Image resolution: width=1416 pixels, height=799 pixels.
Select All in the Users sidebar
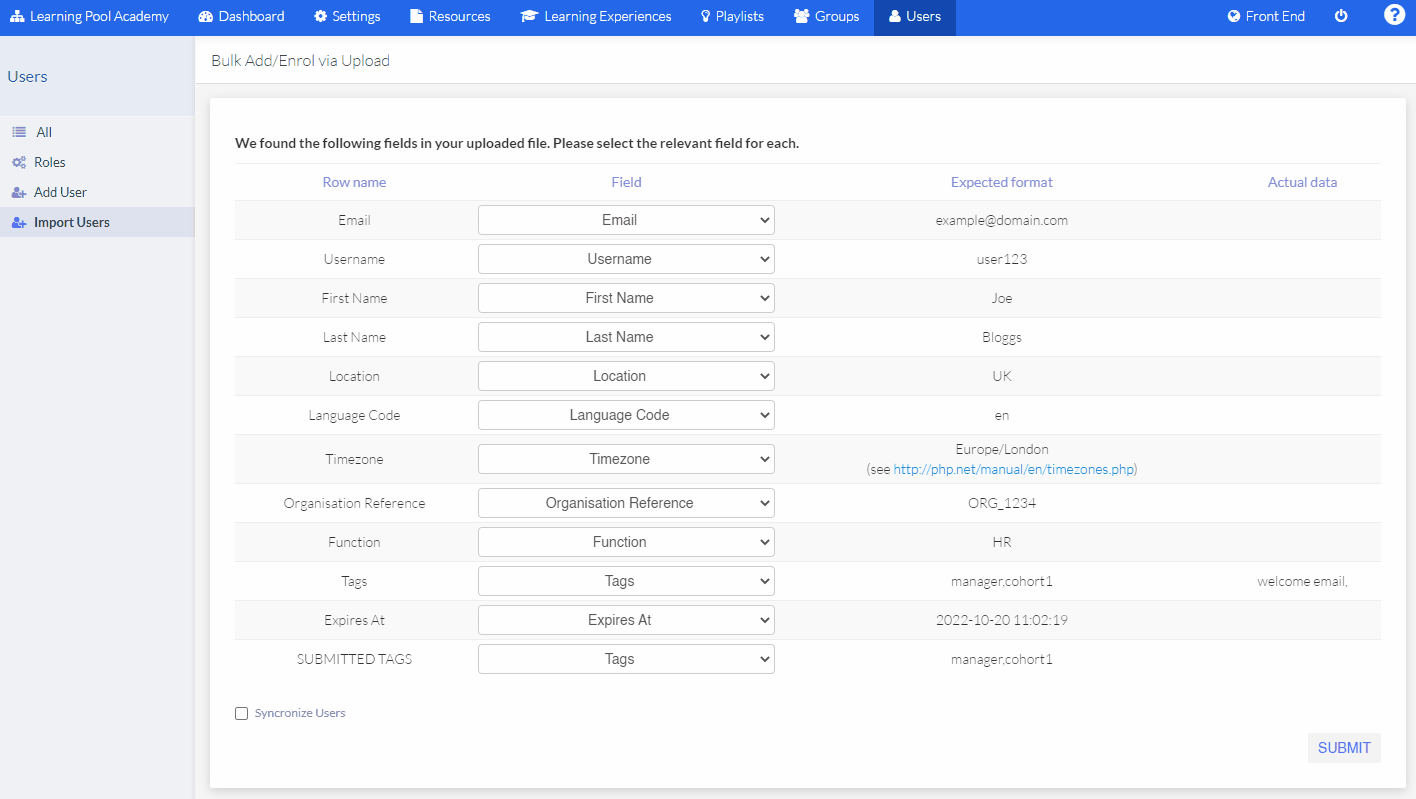click(x=46, y=131)
